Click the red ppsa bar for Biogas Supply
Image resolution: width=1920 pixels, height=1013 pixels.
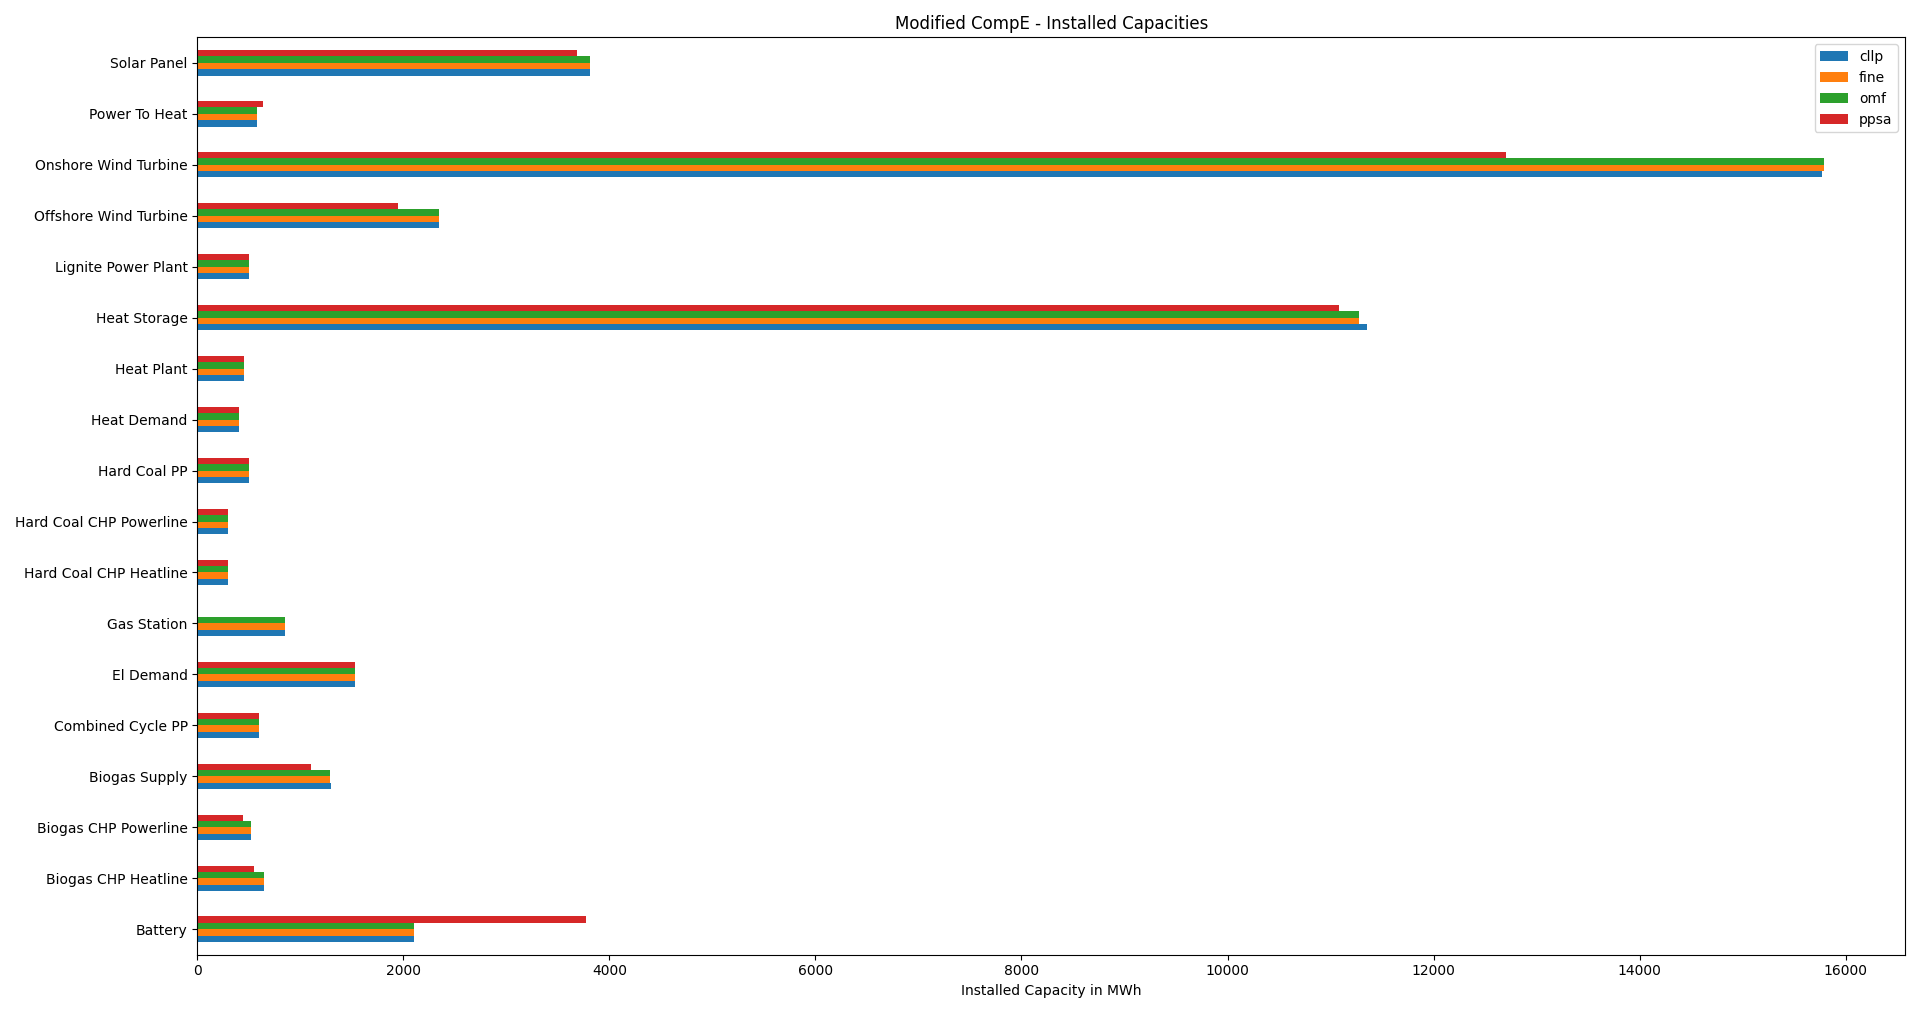pyautogui.click(x=254, y=767)
